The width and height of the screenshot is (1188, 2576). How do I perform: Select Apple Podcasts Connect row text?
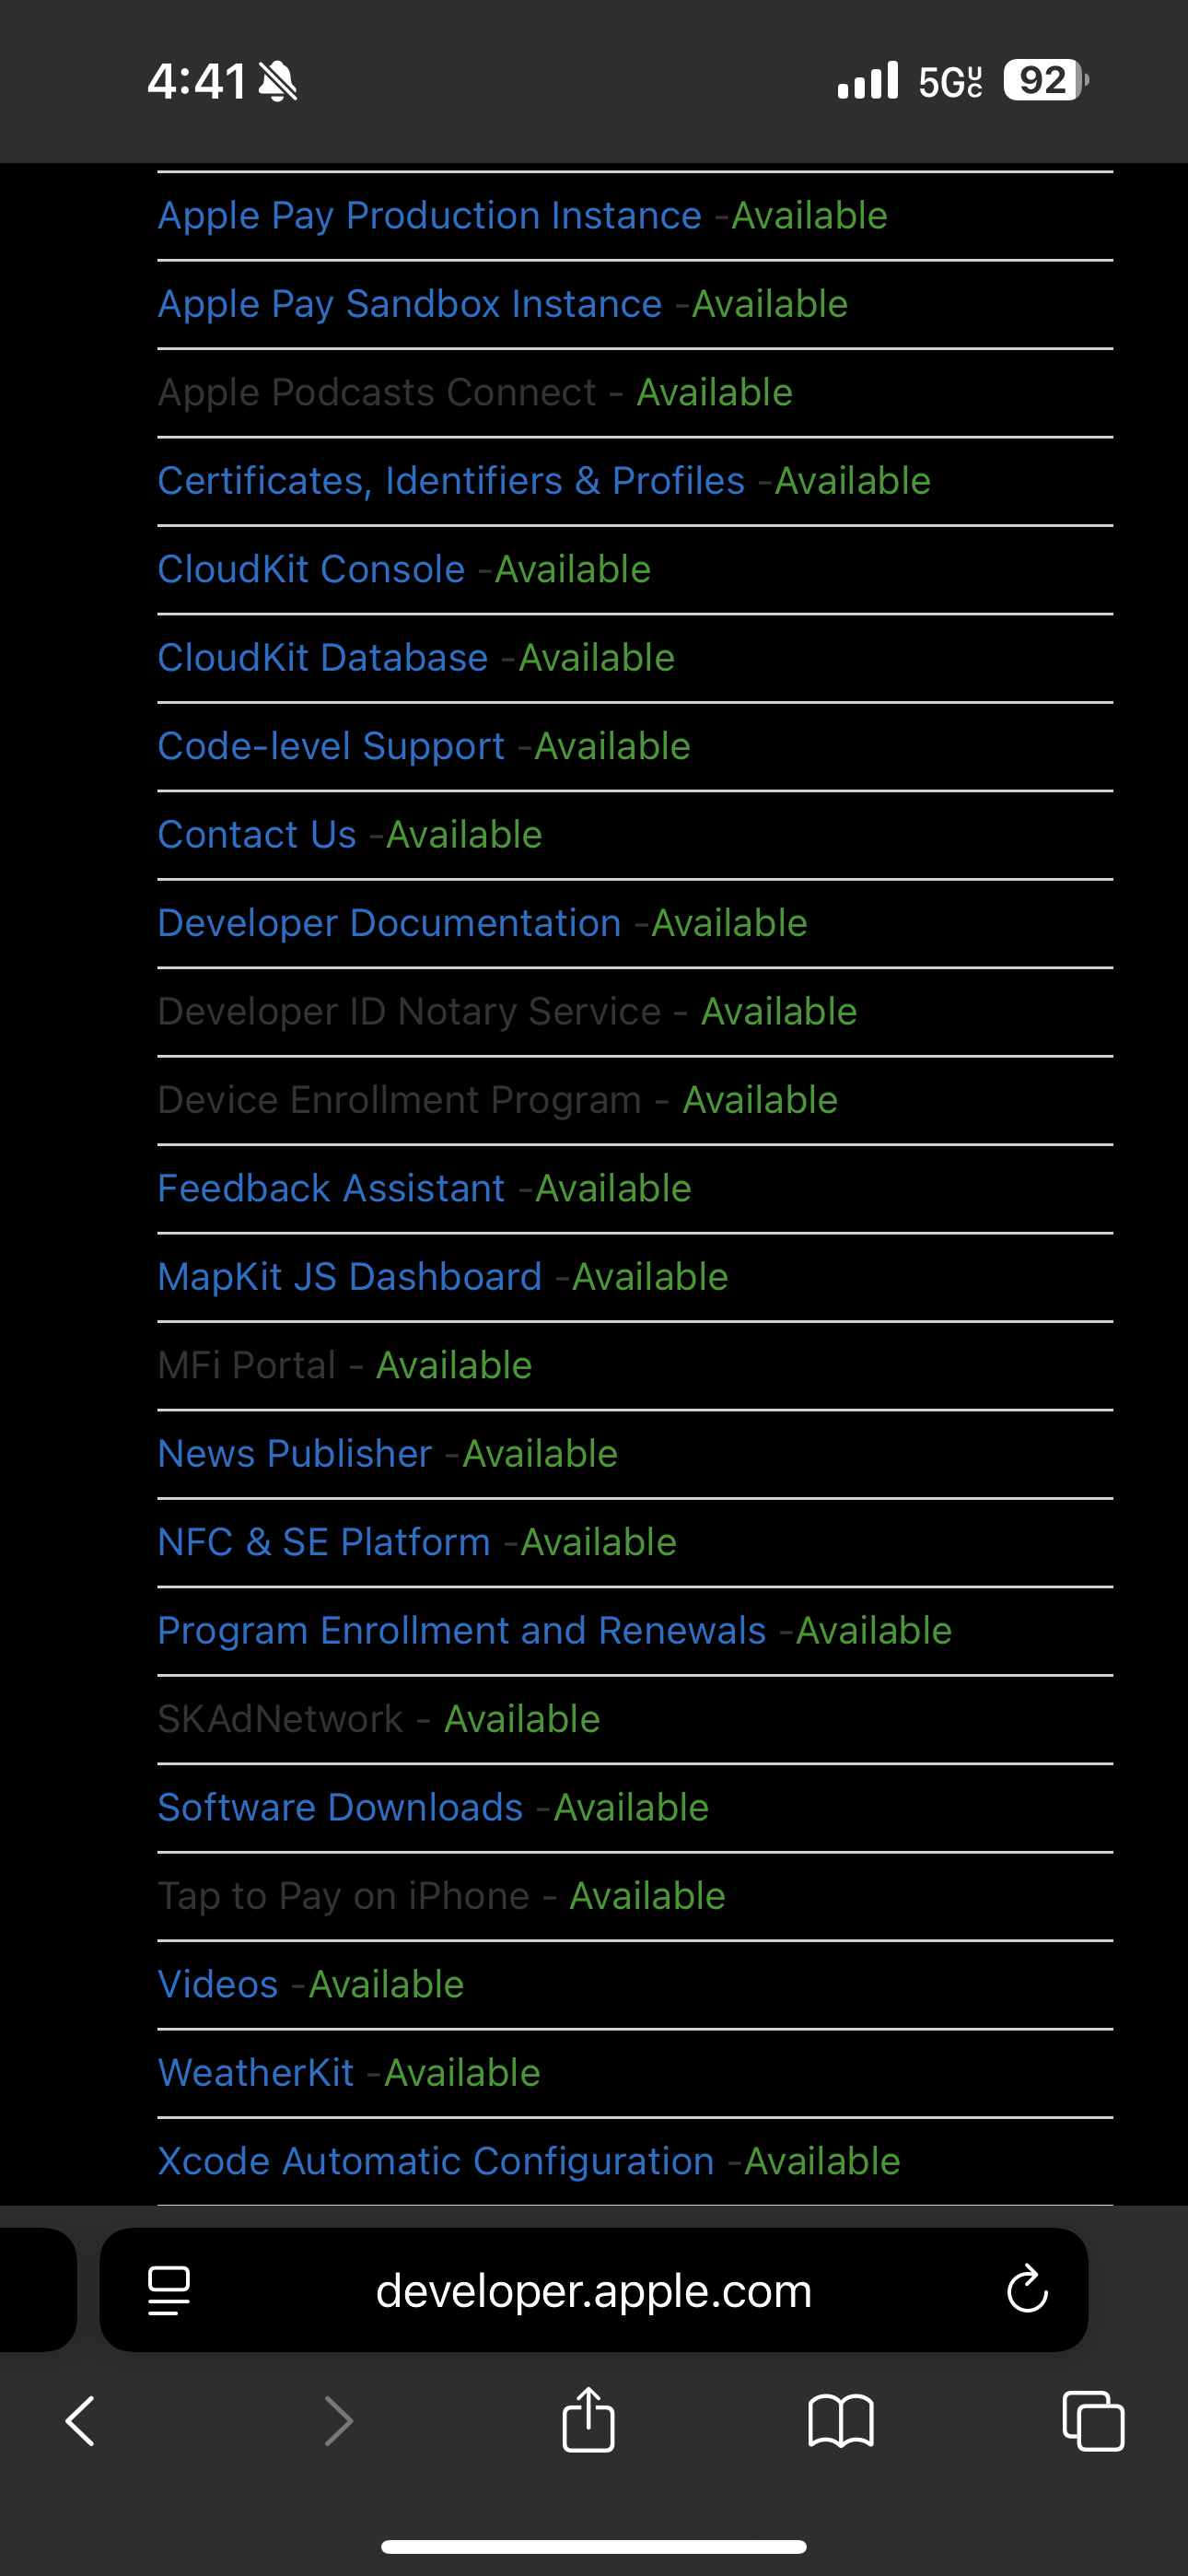pyautogui.click(x=377, y=393)
